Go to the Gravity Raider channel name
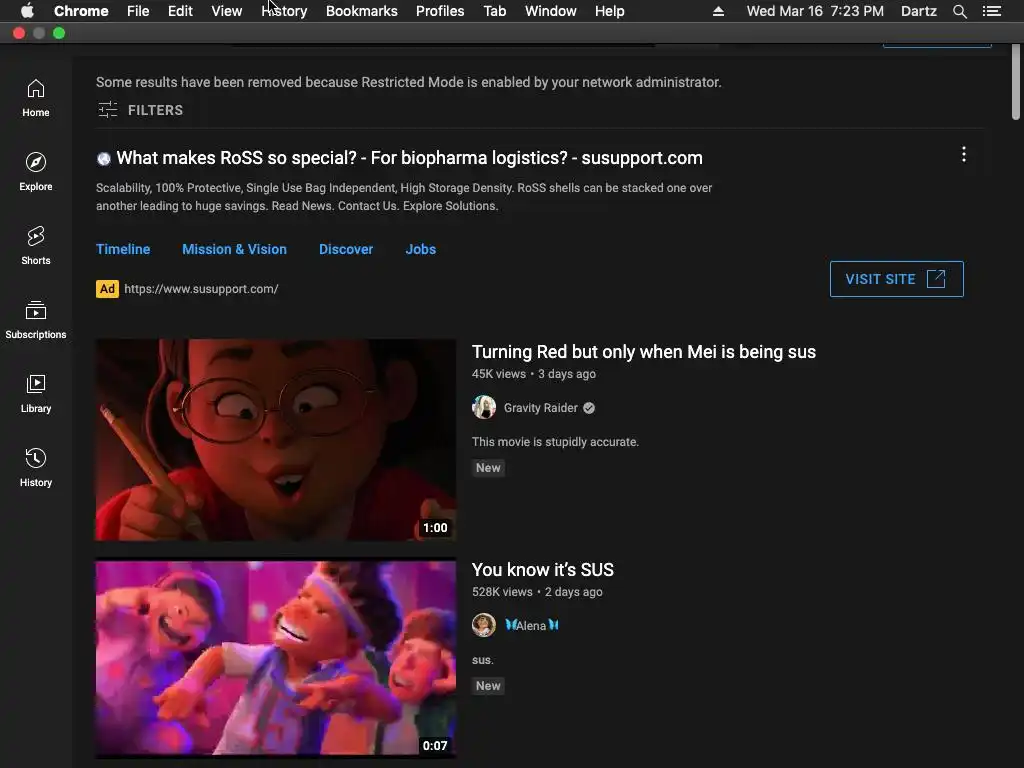1024x768 pixels. click(541, 408)
